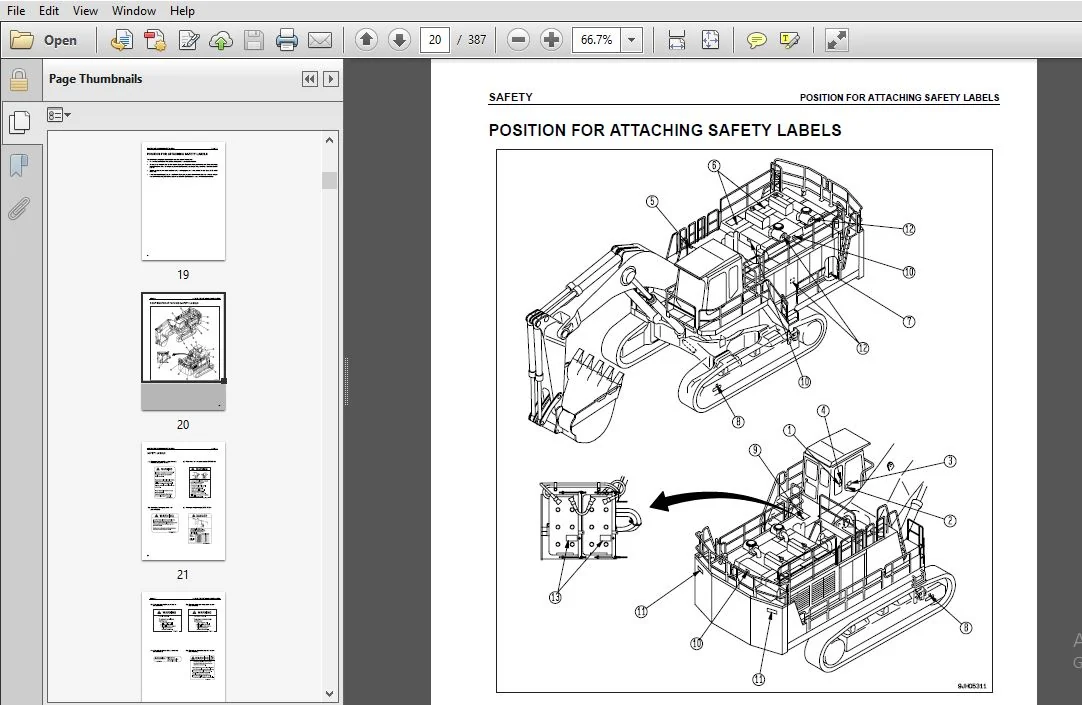This screenshot has height=705, width=1082.
Task: Select page 21 thumbnail
Action: tap(183, 501)
